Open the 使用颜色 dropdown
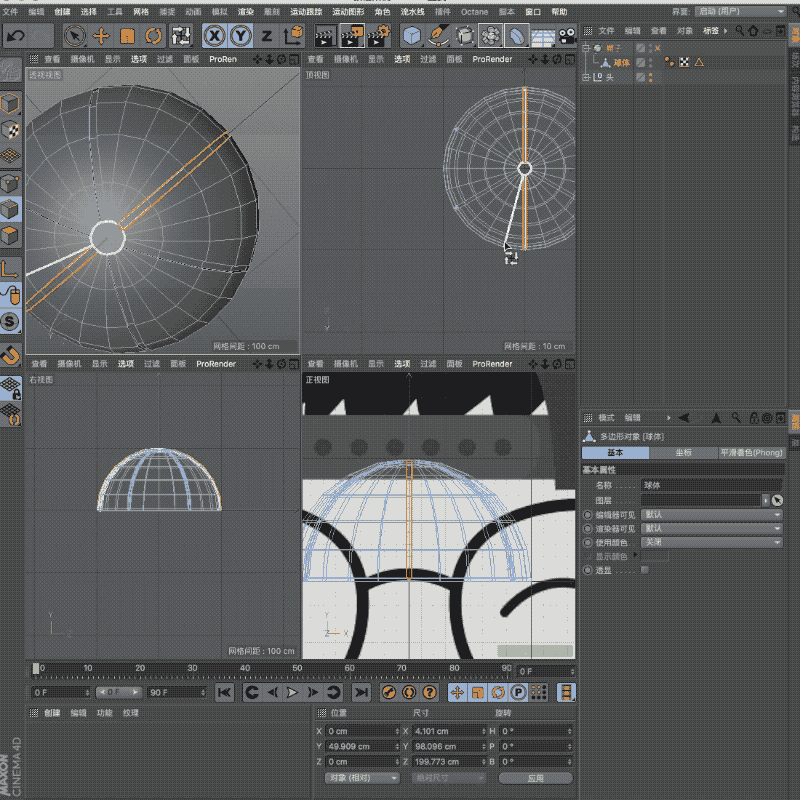The height and width of the screenshot is (800, 800). 712,542
